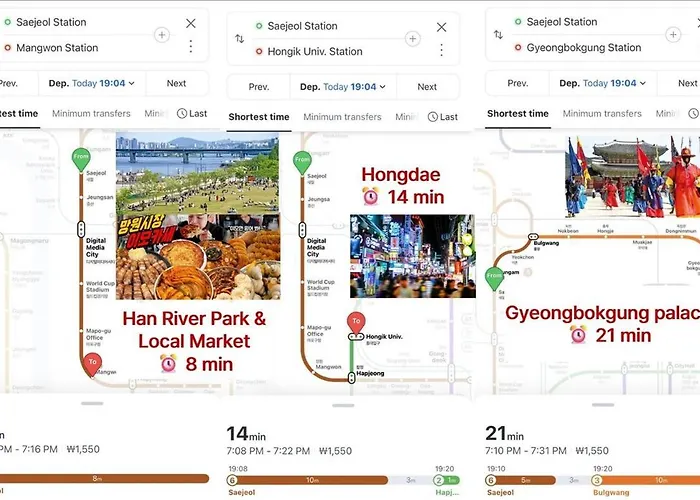Select Minimum transfers tab in the Gyeongbokgung panel
The width and height of the screenshot is (700, 500).
point(602,113)
